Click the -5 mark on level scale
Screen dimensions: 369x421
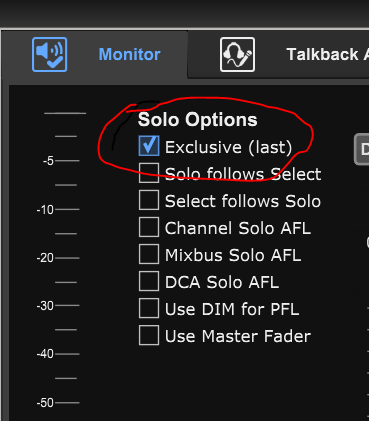click(x=48, y=161)
